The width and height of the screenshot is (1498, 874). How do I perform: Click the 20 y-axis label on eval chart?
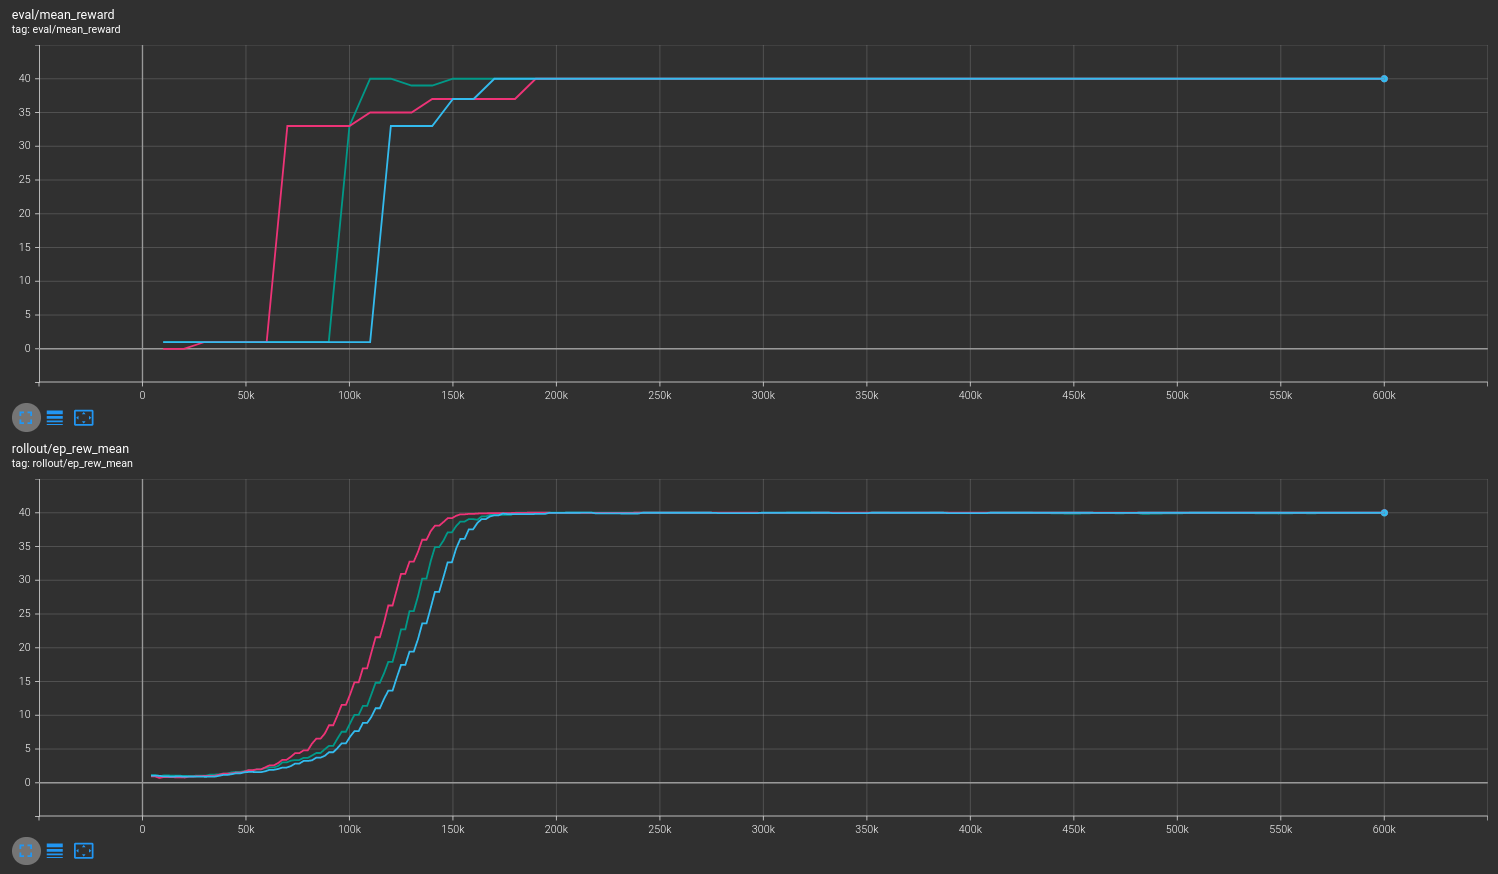[x=25, y=214]
